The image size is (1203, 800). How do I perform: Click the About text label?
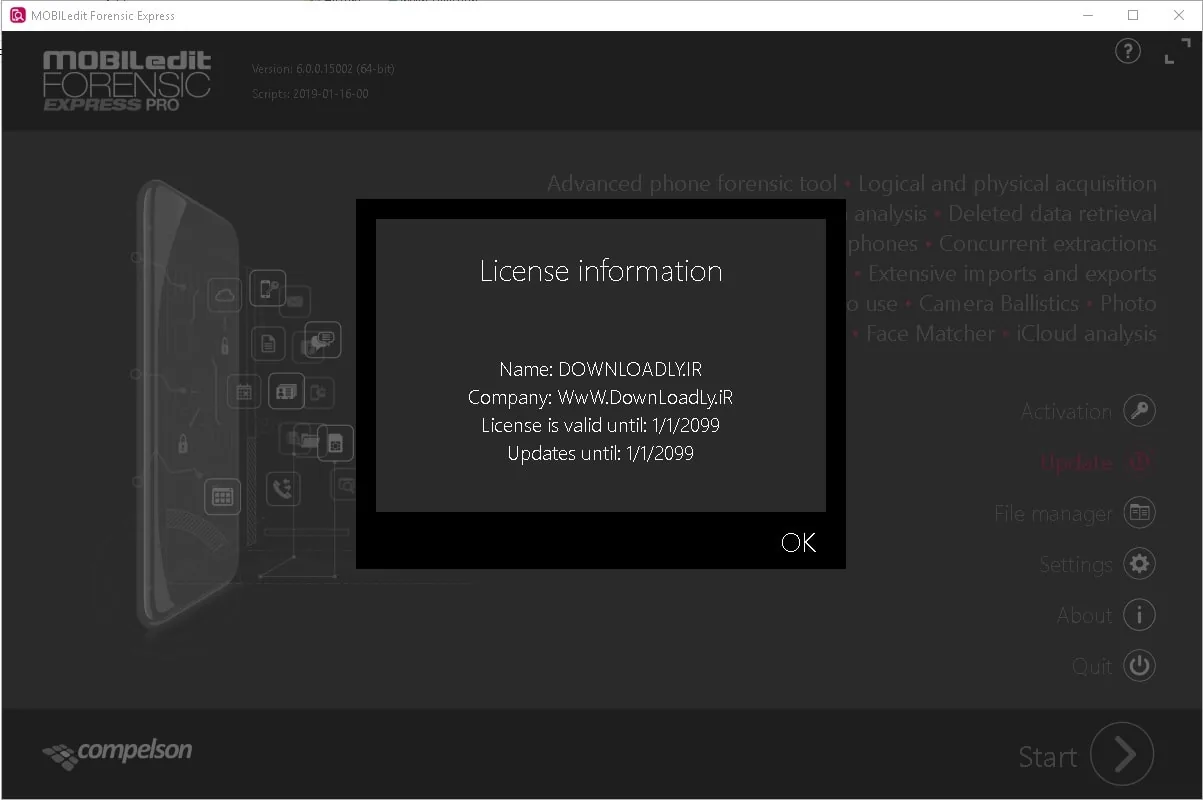1085,616
